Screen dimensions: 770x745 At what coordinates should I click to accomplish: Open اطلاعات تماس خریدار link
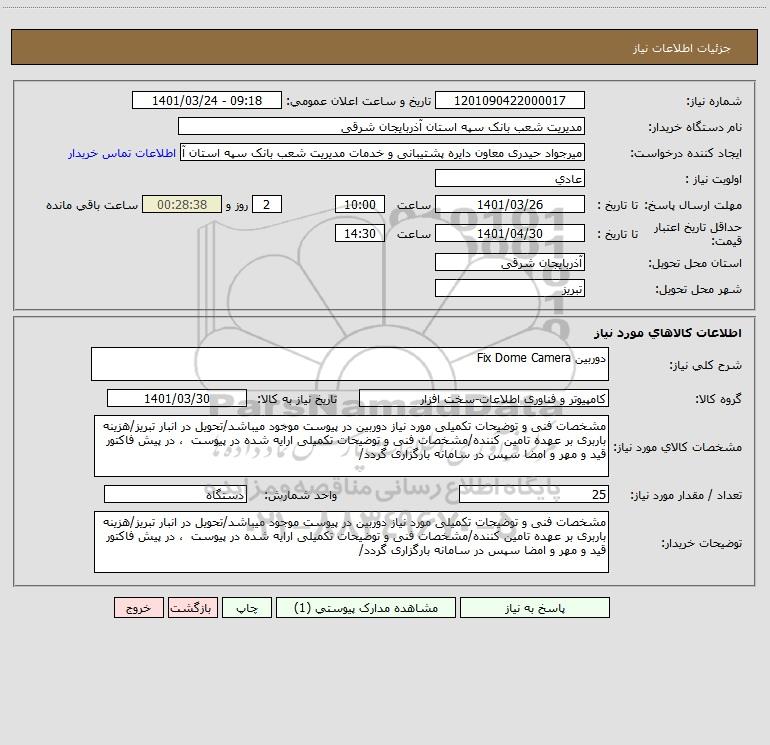coord(122,153)
